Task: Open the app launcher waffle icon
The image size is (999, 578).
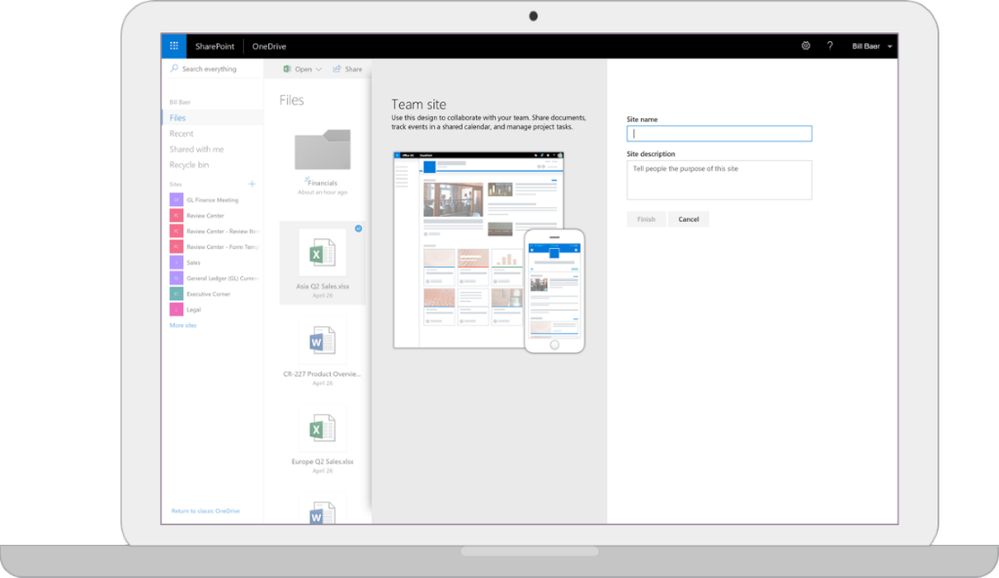Action: click(174, 46)
